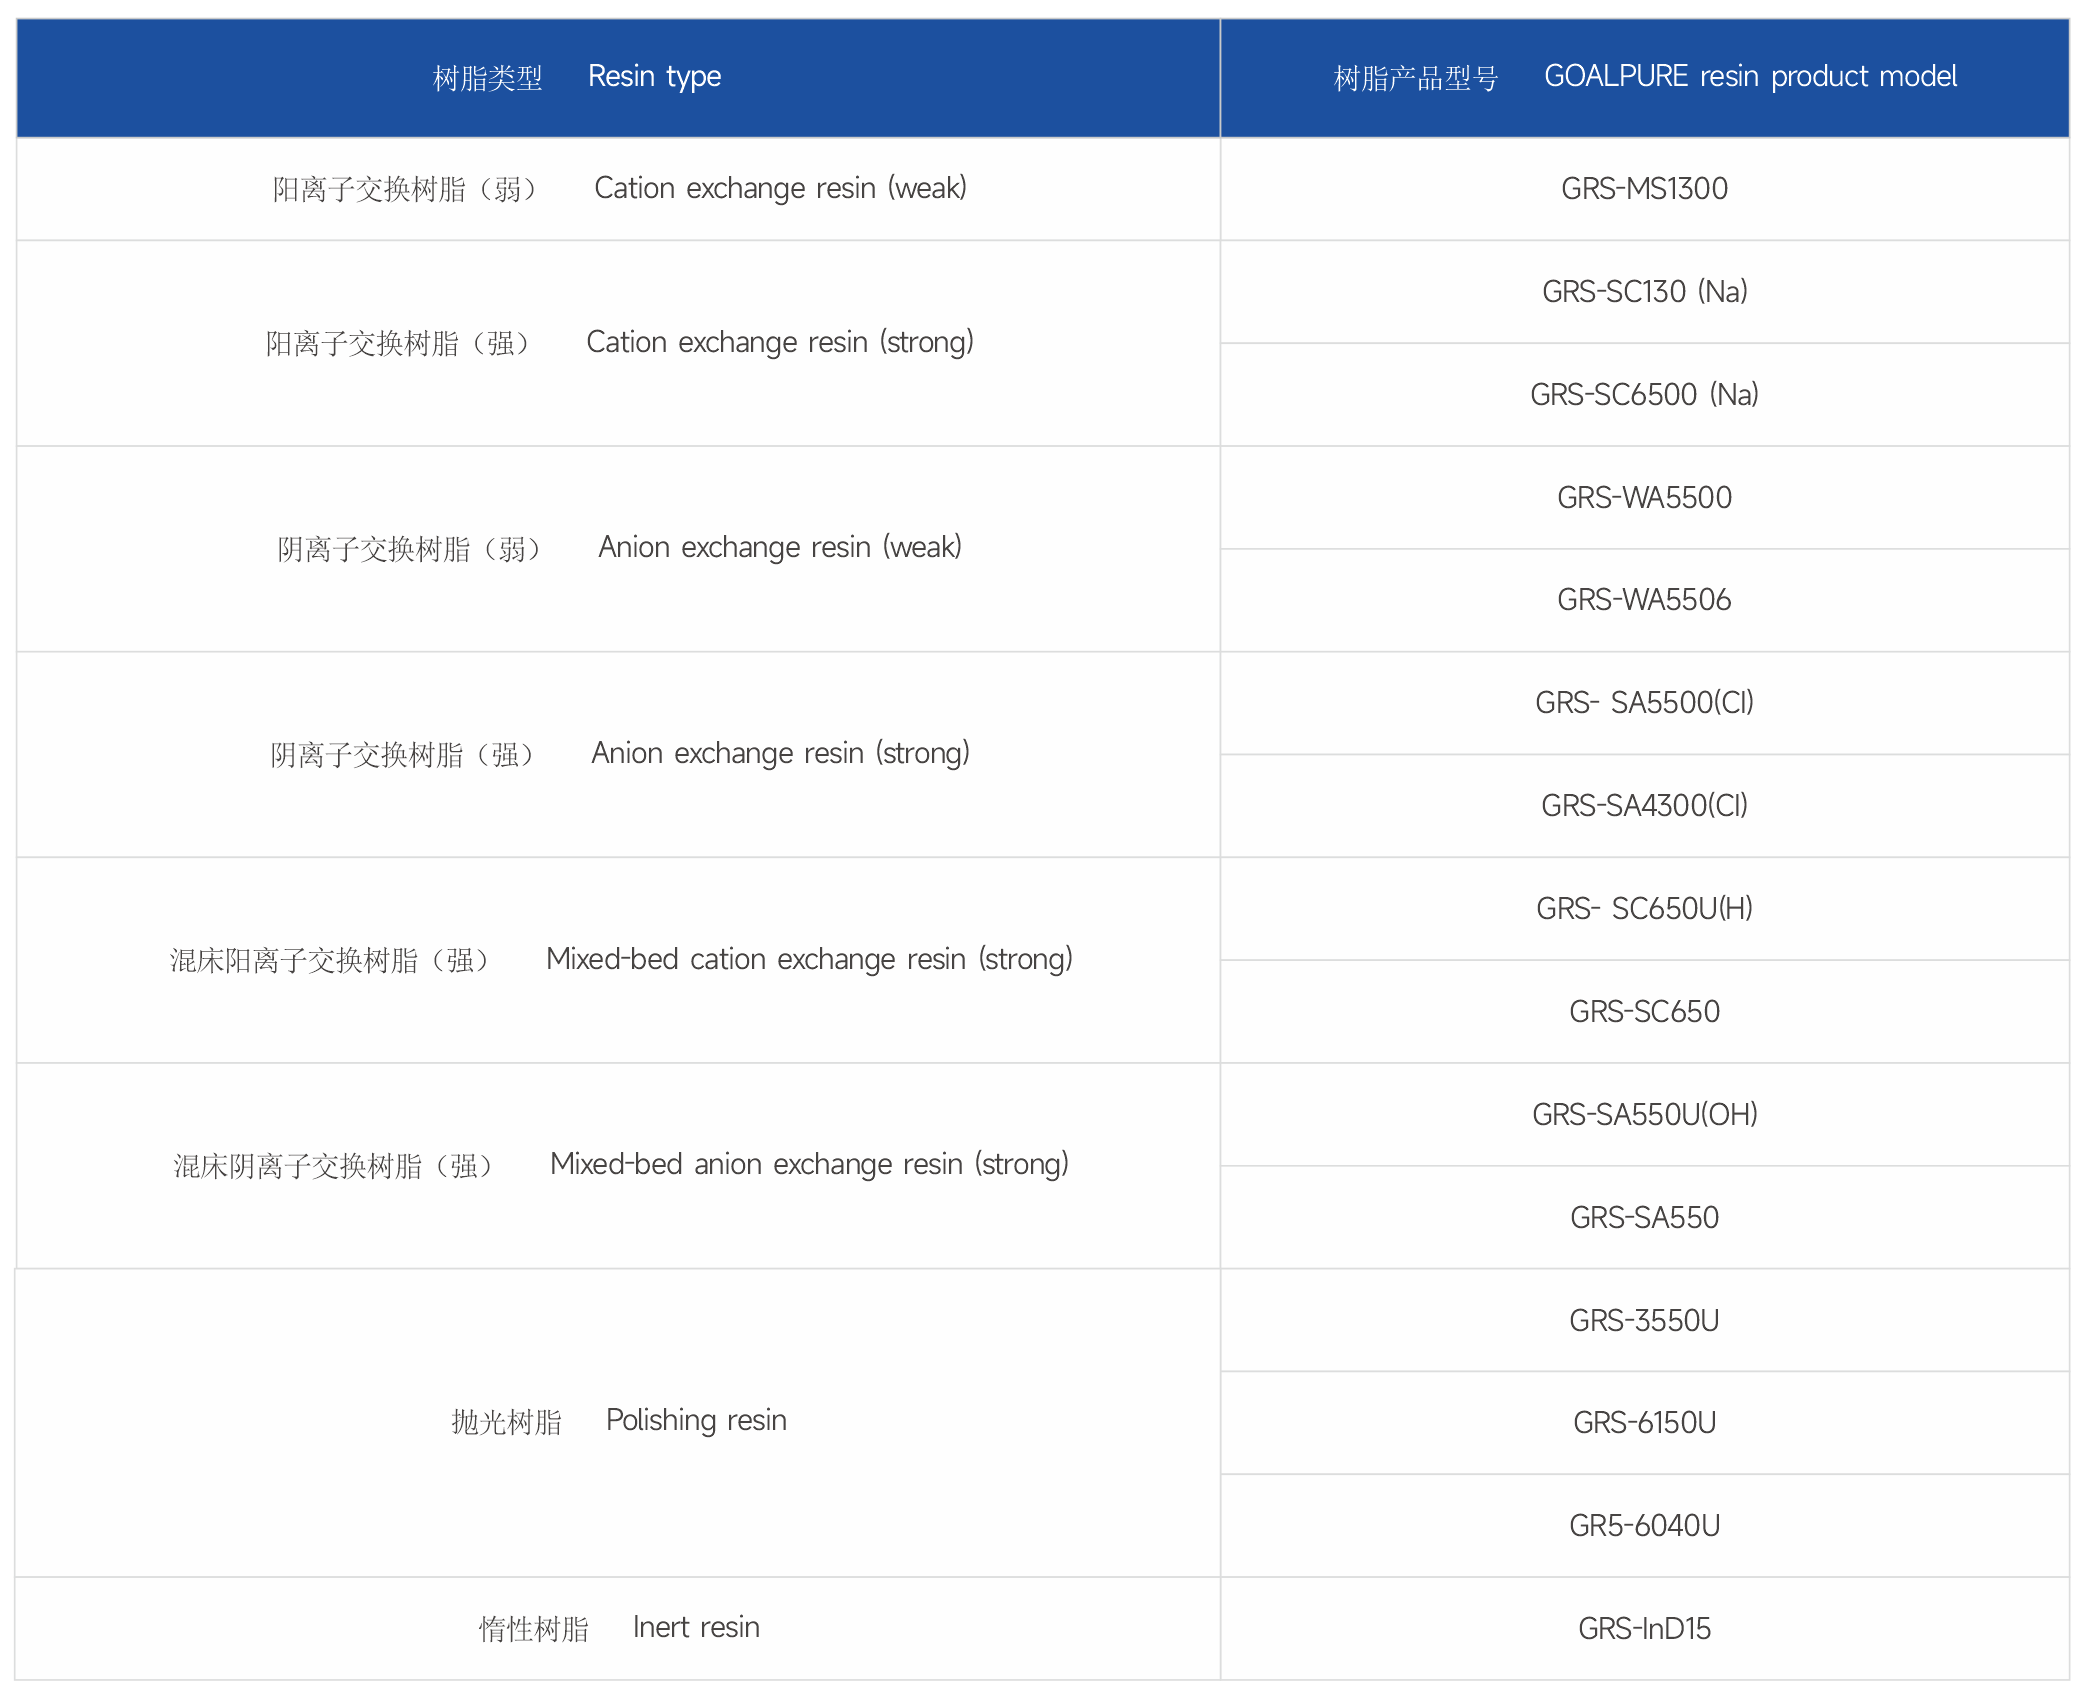Viewport: 2085px width, 1699px height.
Task: Click the 'Resin type' column header
Action: 618,78
